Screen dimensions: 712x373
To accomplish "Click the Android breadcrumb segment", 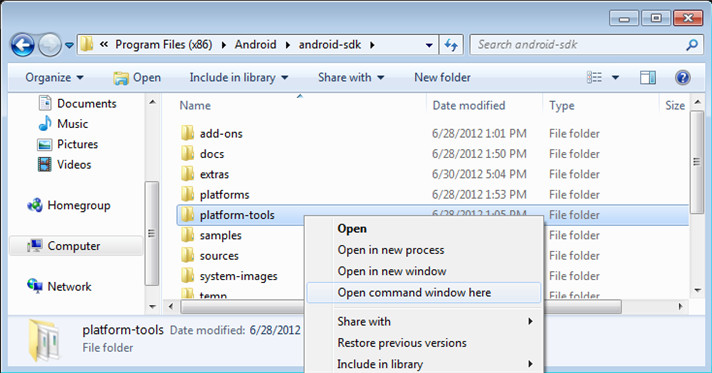I will [x=255, y=45].
